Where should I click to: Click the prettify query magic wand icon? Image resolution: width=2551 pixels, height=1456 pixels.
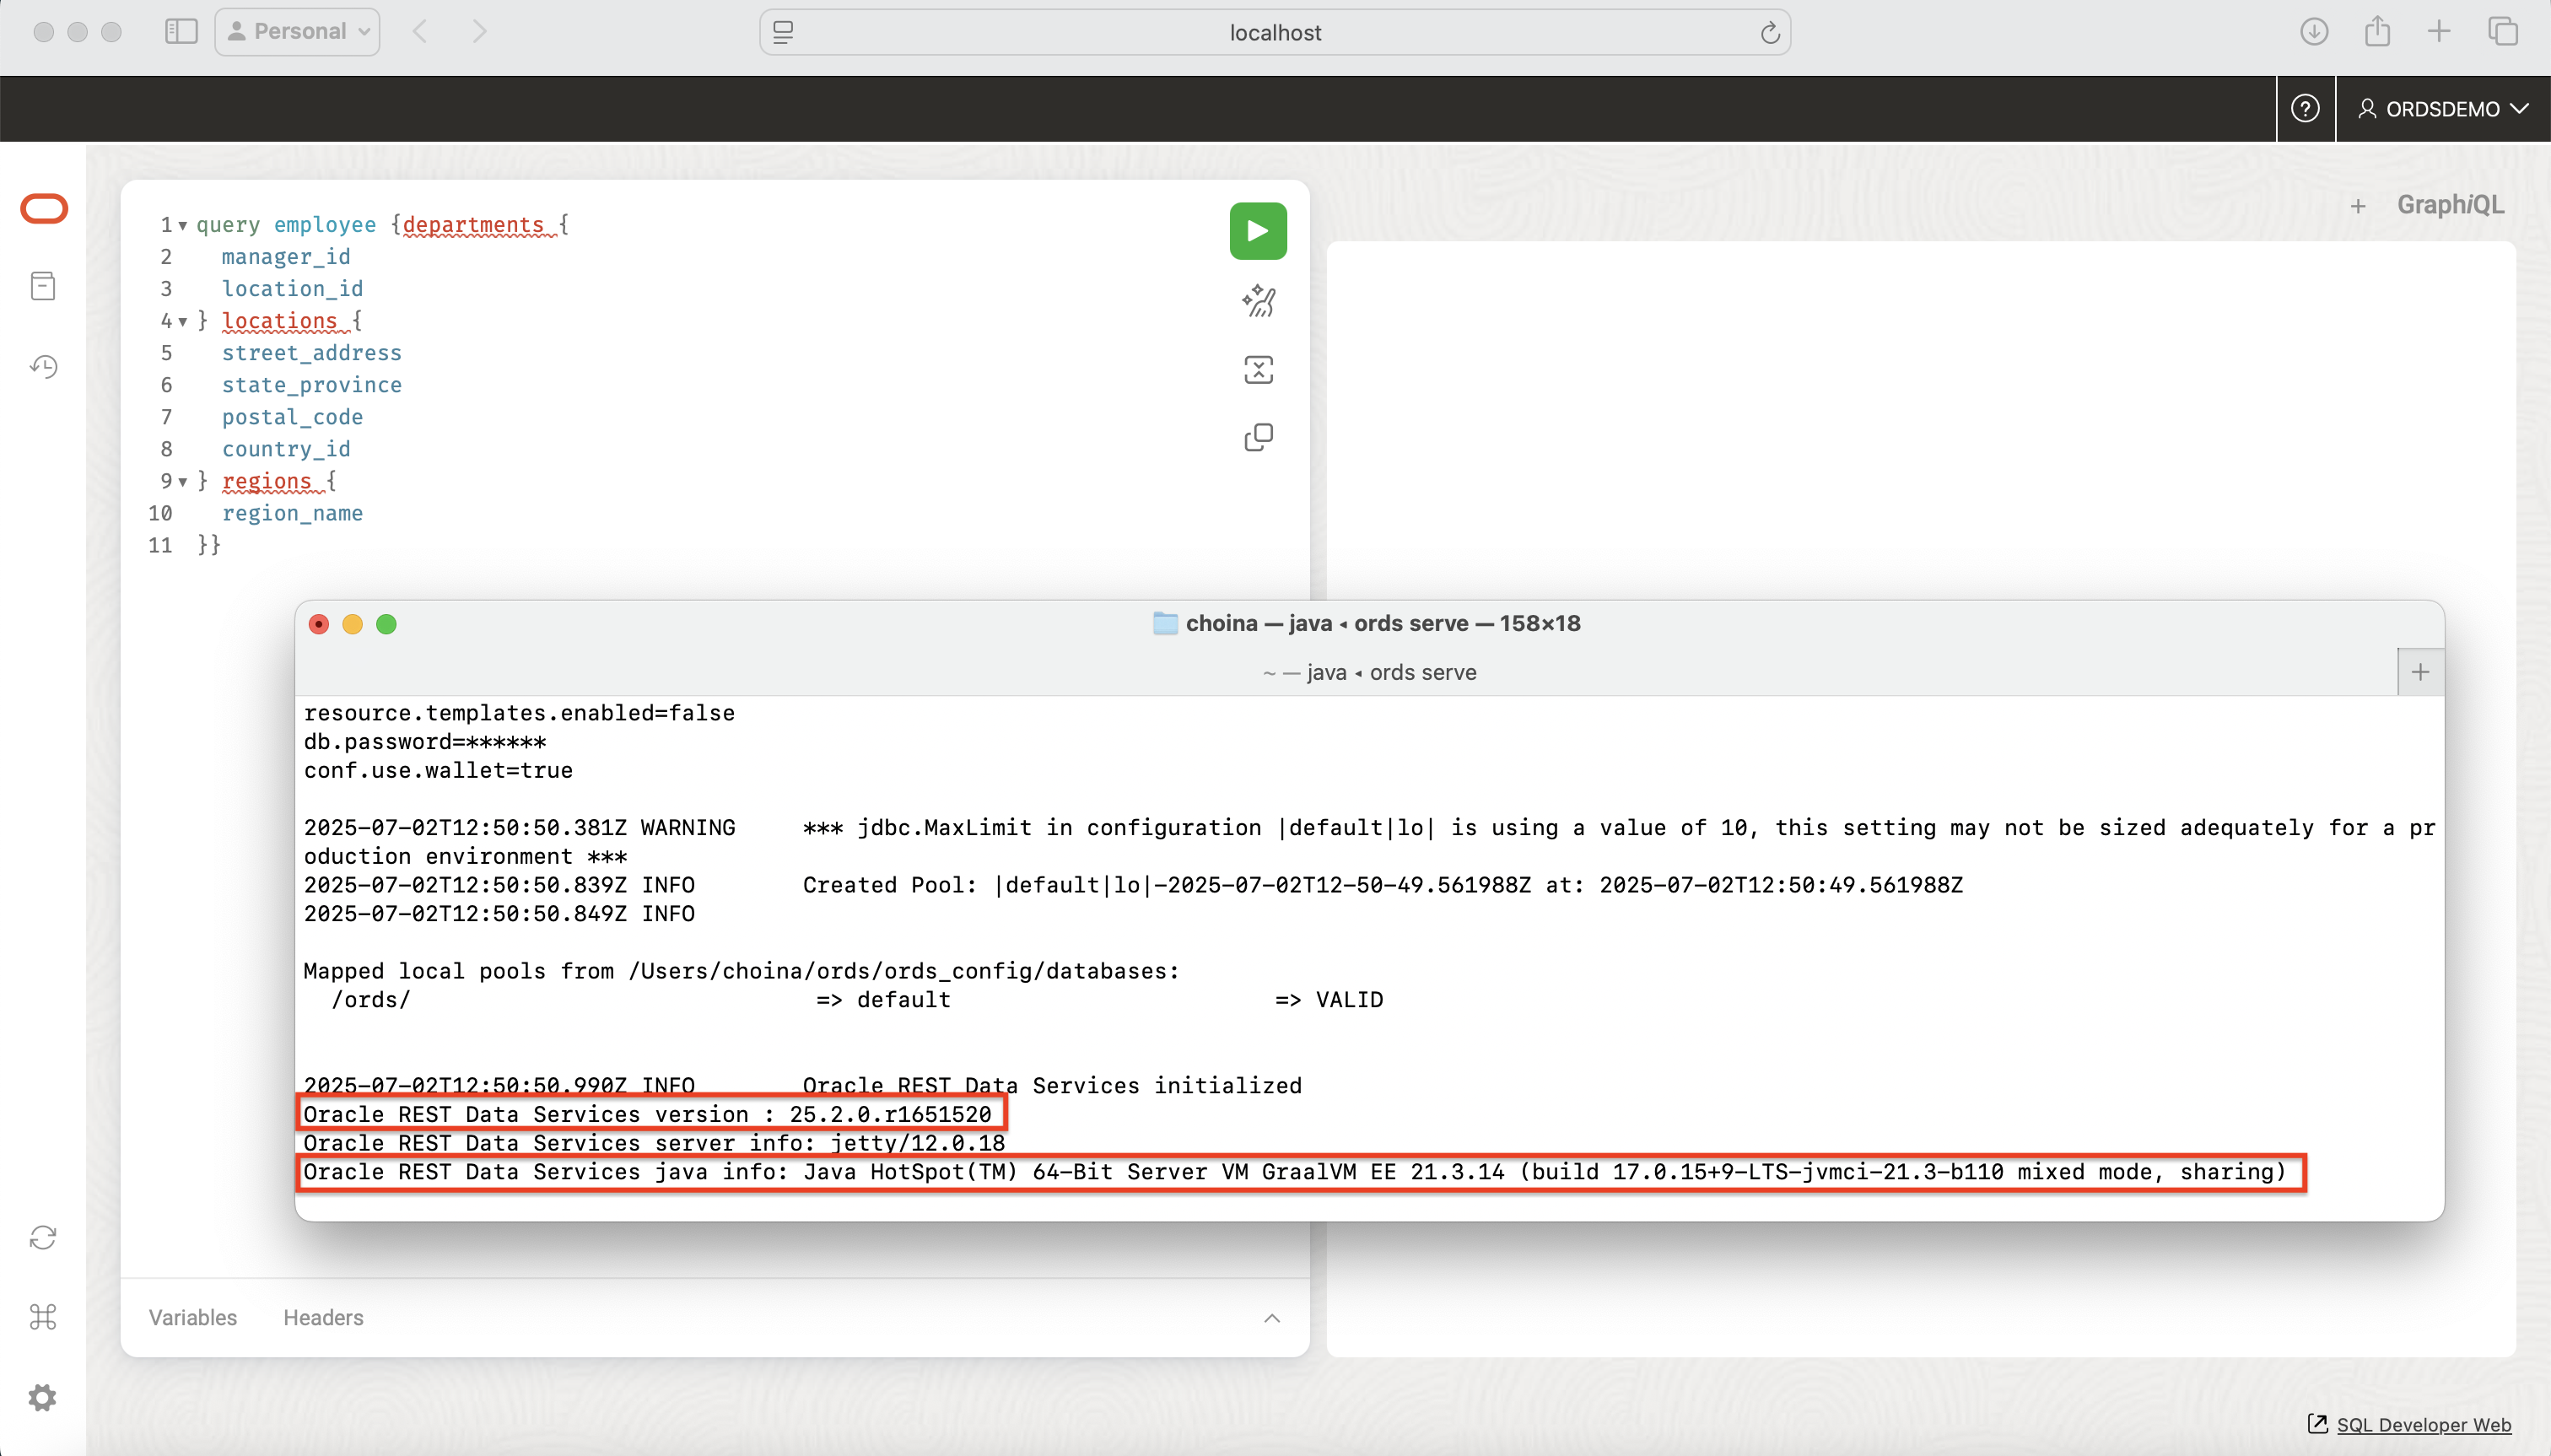click(1258, 301)
